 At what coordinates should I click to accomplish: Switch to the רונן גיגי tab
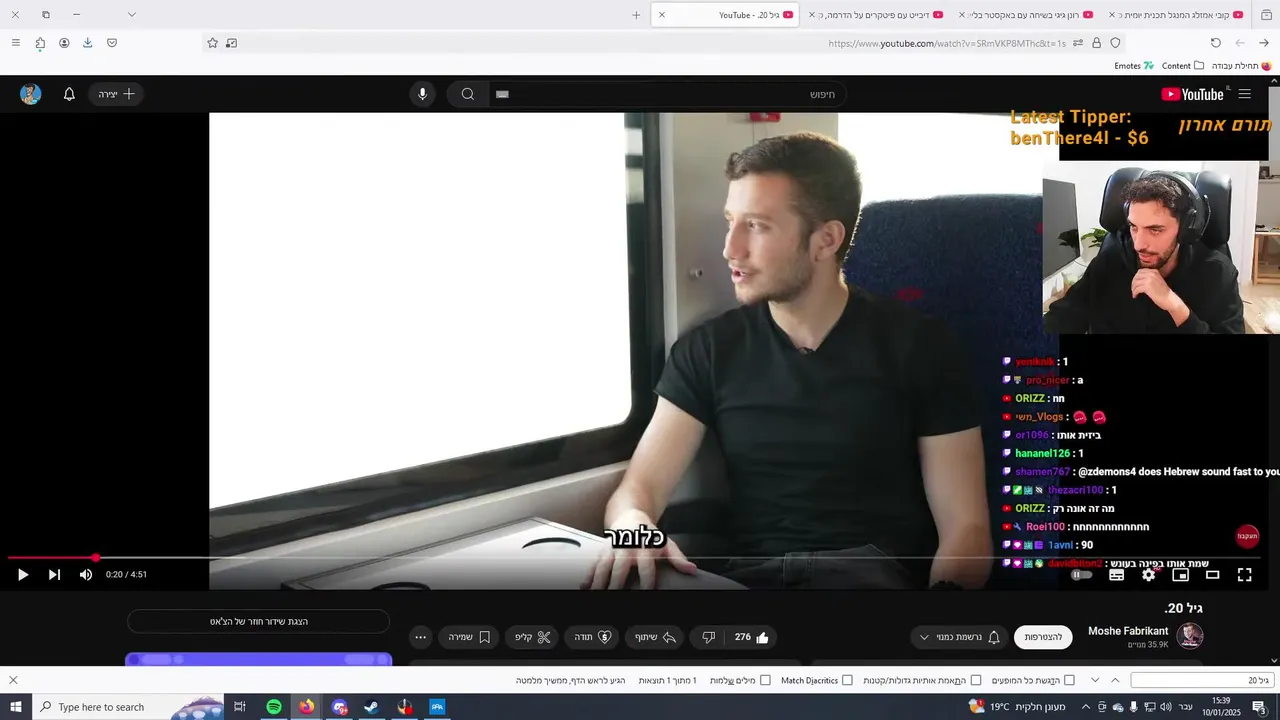coord(1028,15)
